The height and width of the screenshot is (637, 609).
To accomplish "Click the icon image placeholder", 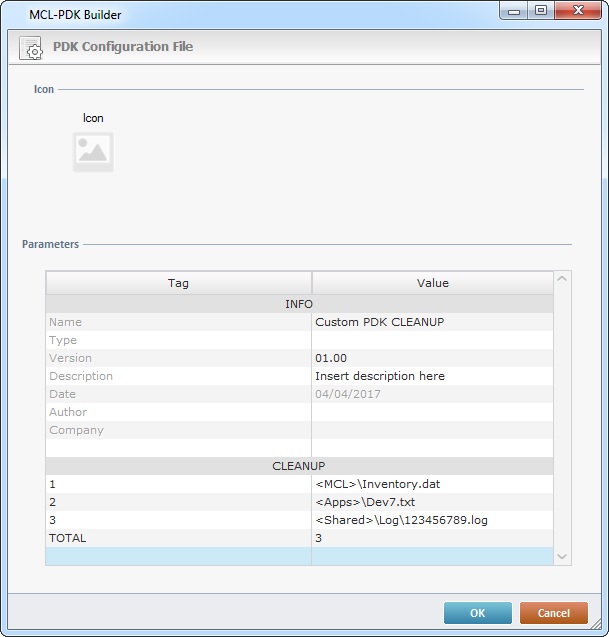I will click(x=93, y=152).
